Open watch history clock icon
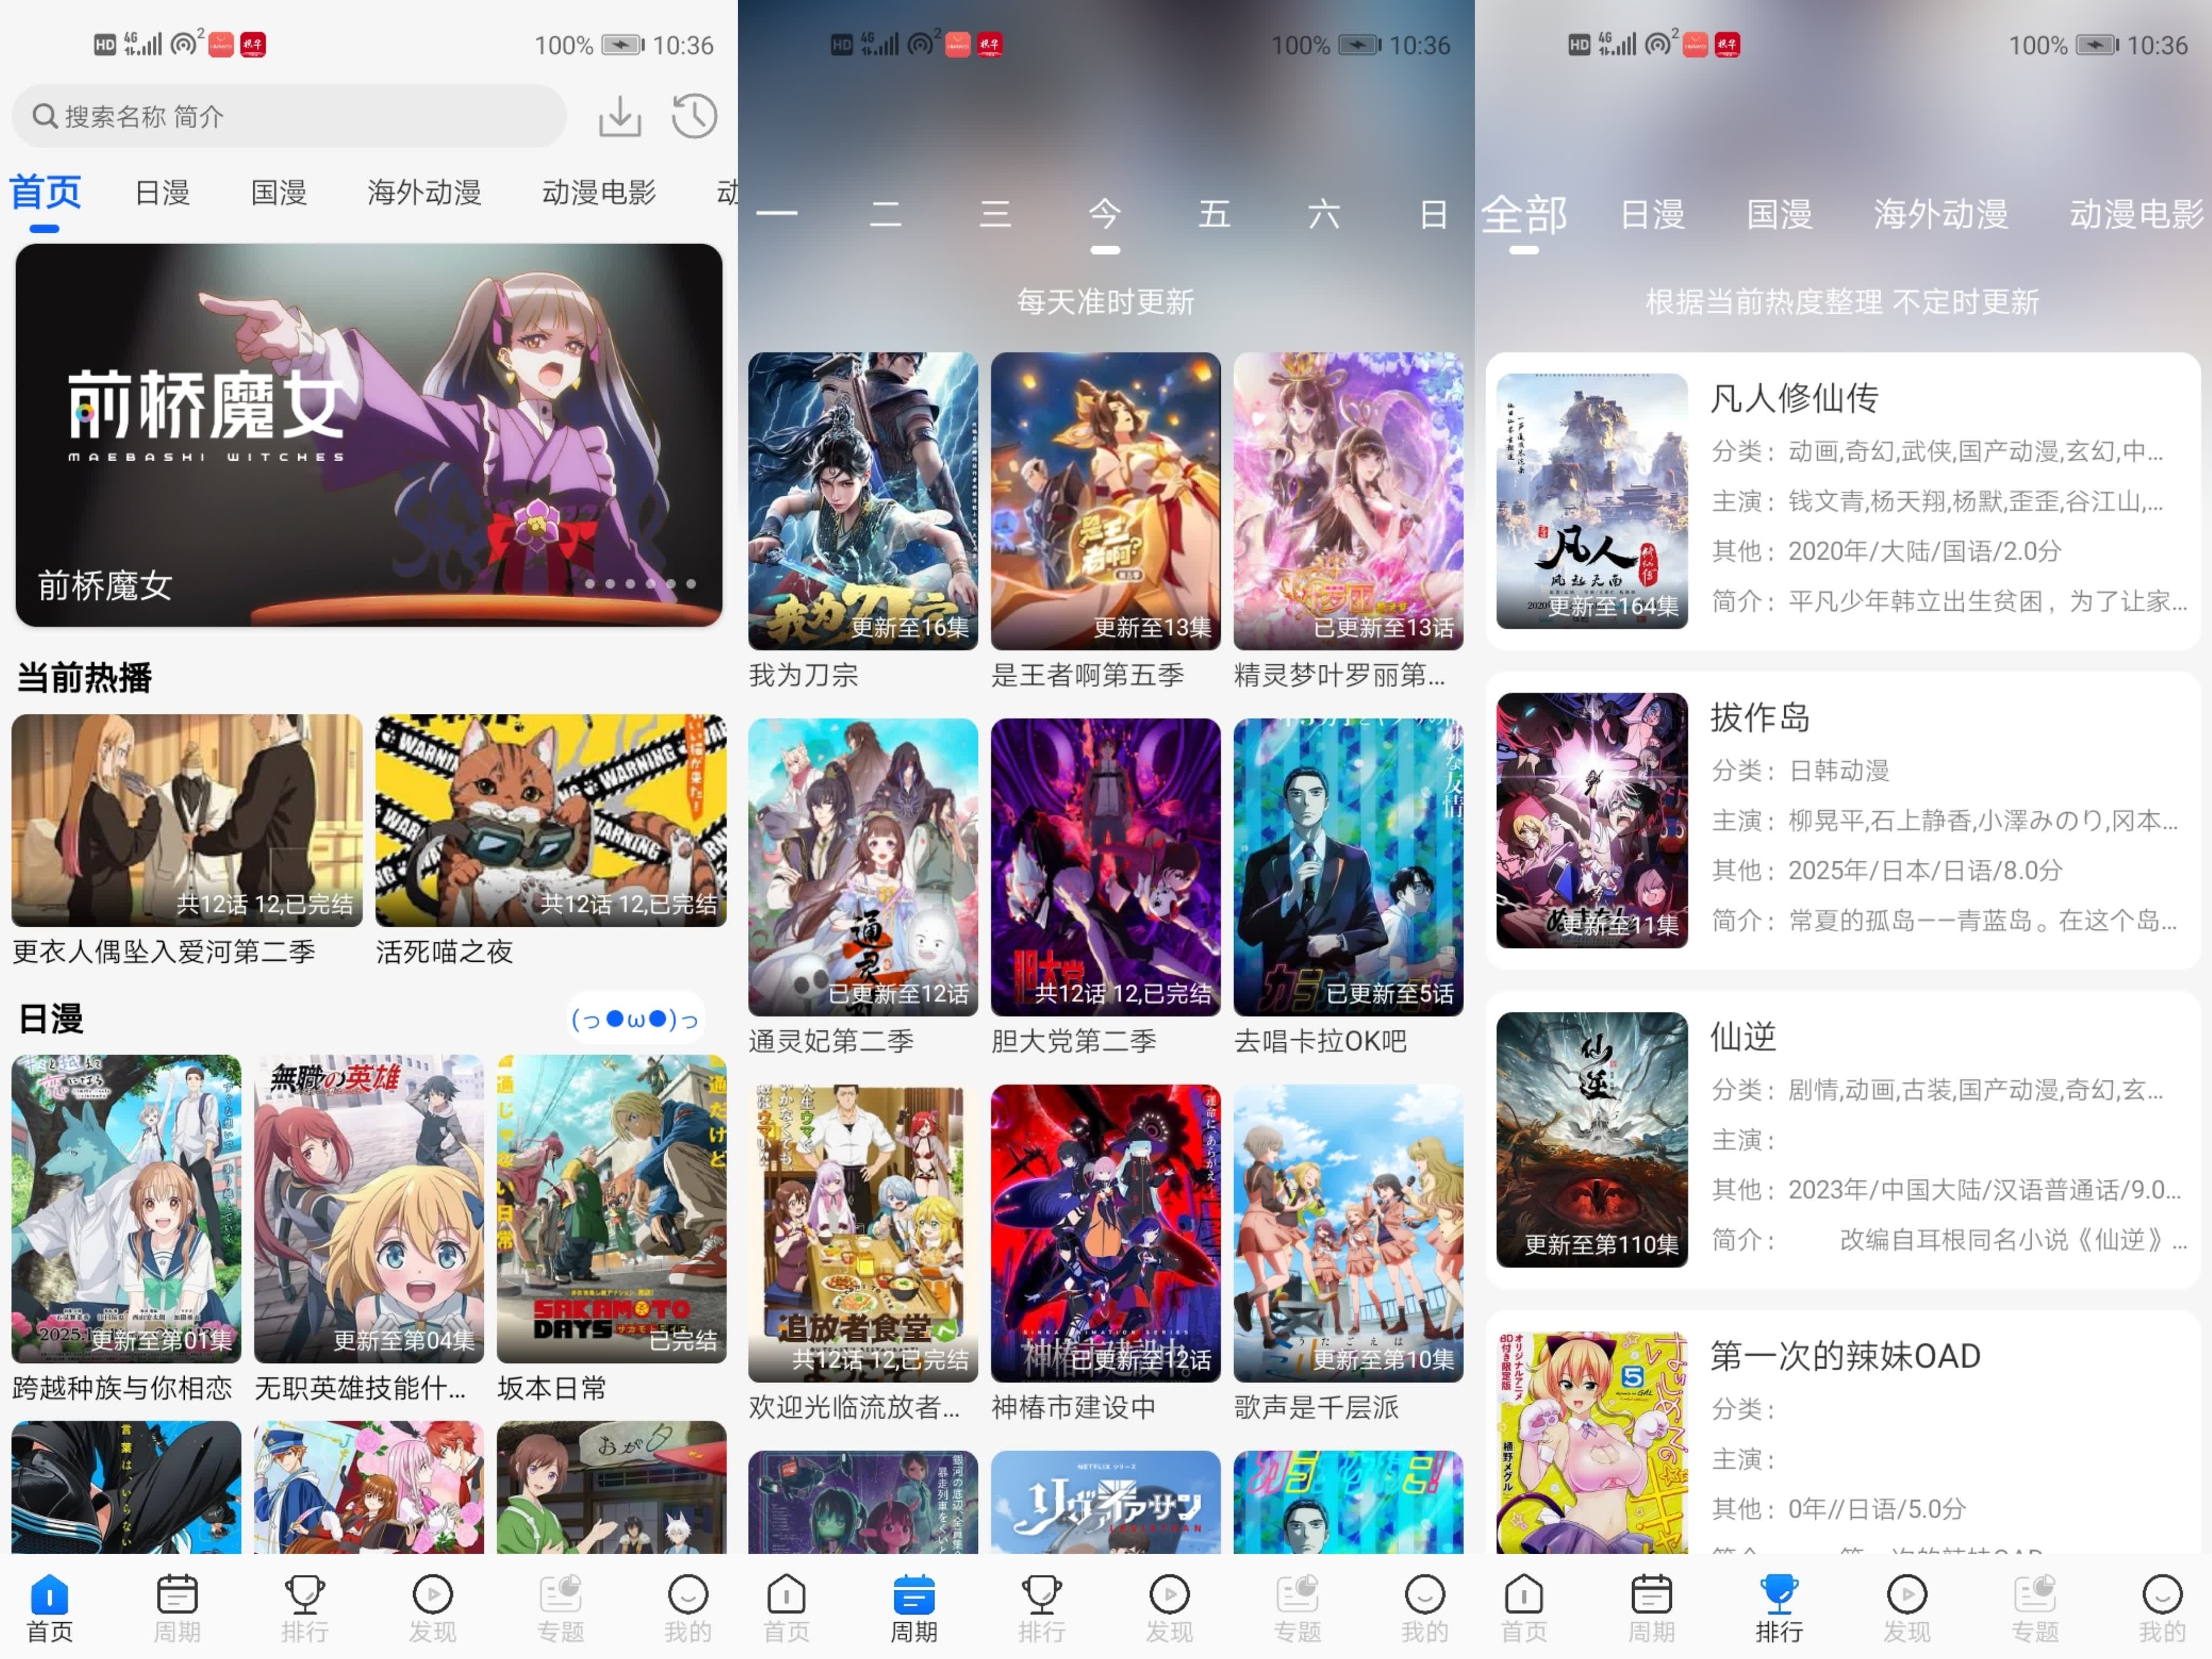 click(694, 116)
